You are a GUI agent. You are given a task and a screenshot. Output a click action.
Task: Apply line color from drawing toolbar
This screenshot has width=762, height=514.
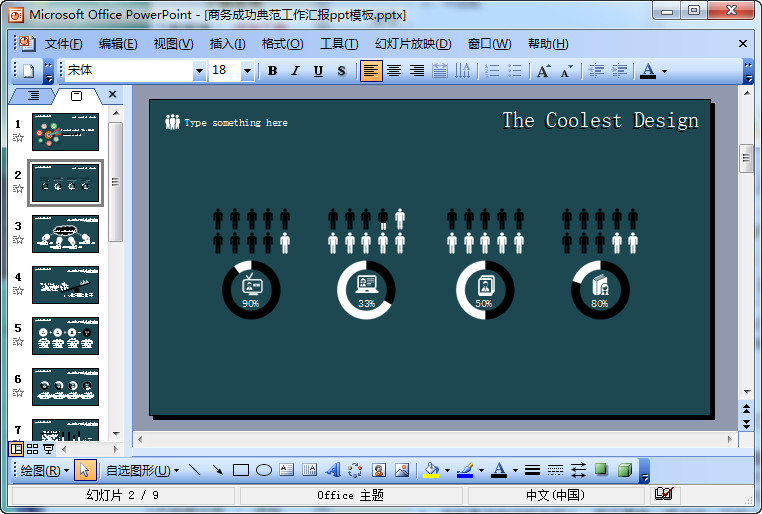[465, 470]
